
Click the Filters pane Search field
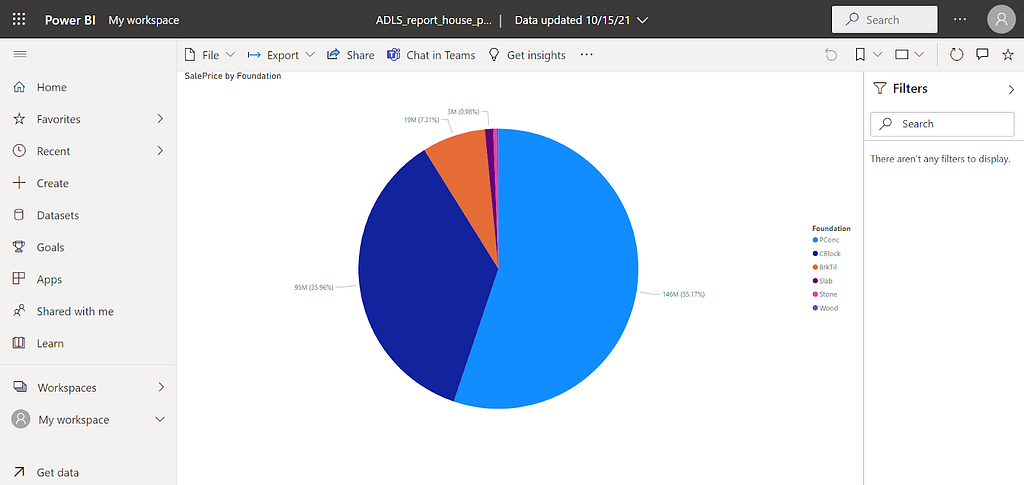pos(942,124)
